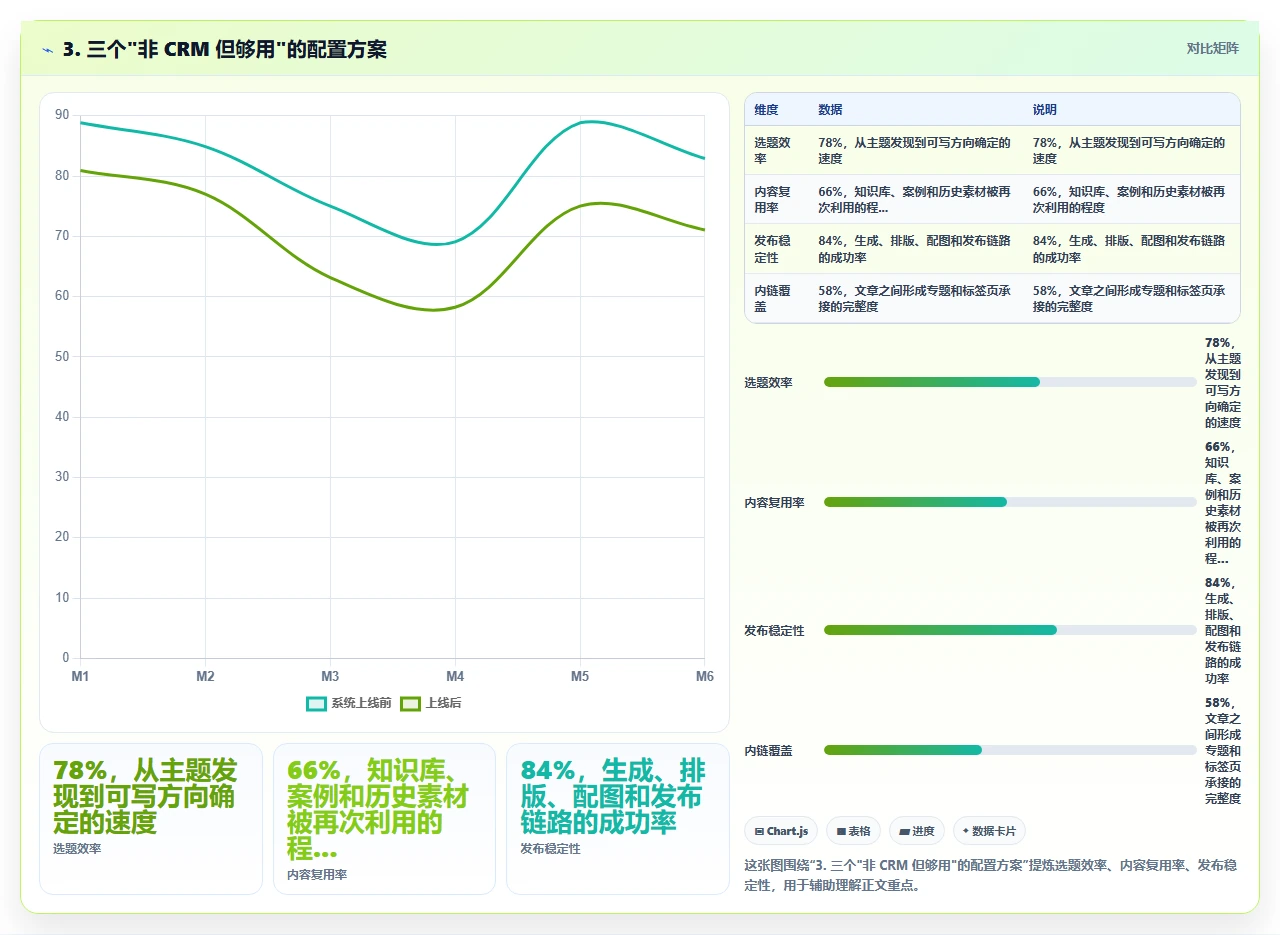The width and height of the screenshot is (1280, 935).
Task: Click the 发布稳定性 progress bar
Action: pos(1010,630)
